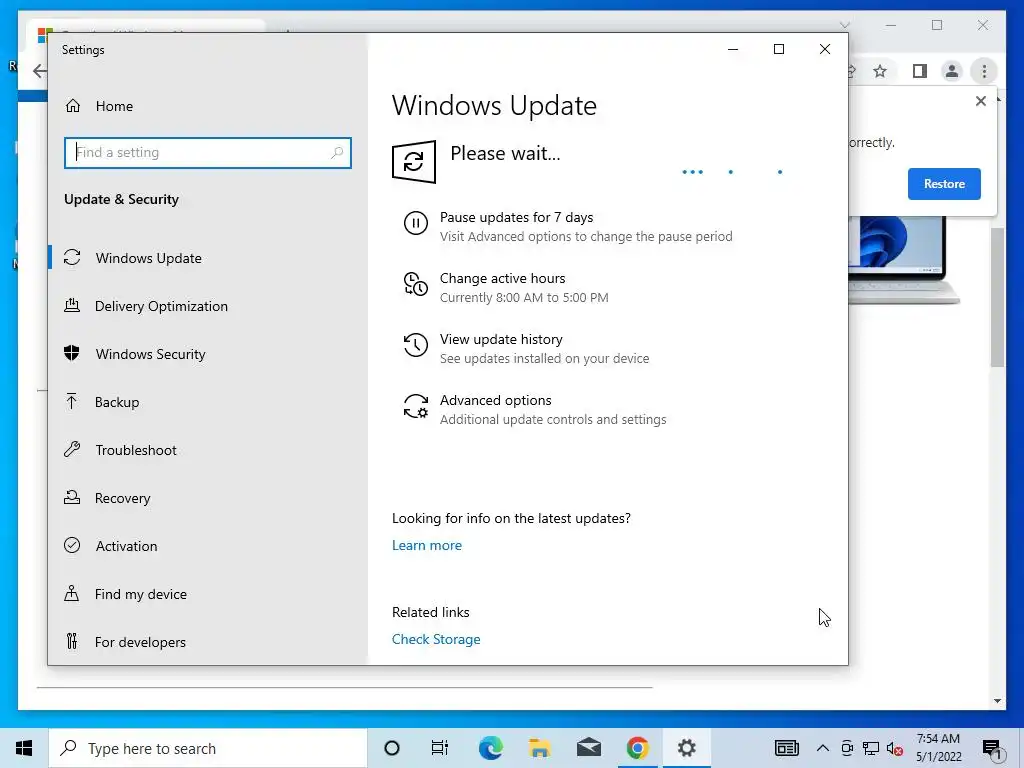Show hidden tray icons with chevron
Viewport: 1024px width, 768px height.
click(823, 748)
